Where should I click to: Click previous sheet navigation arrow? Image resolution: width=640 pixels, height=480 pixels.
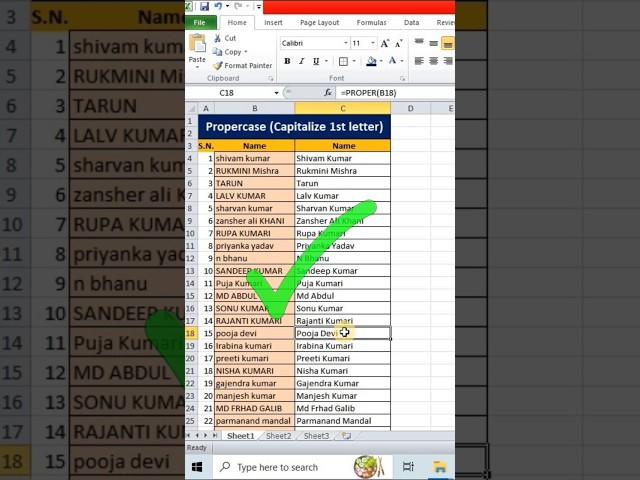[x=197, y=436]
